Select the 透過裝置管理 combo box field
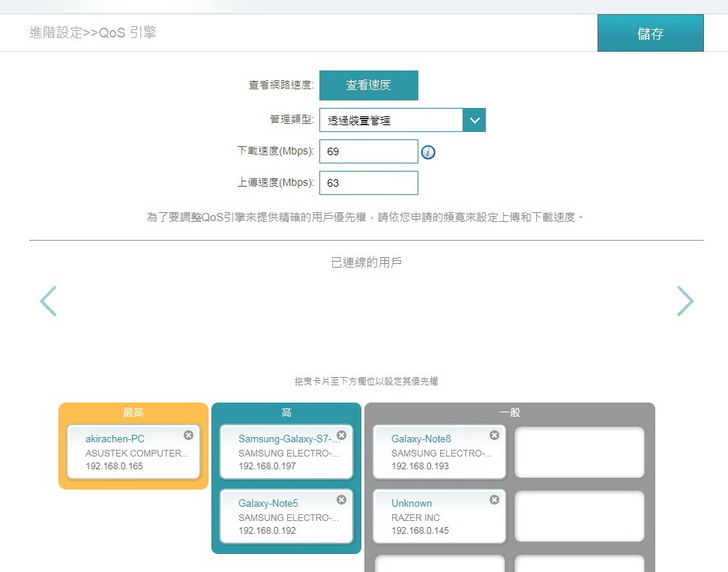728x572 pixels. [x=391, y=120]
